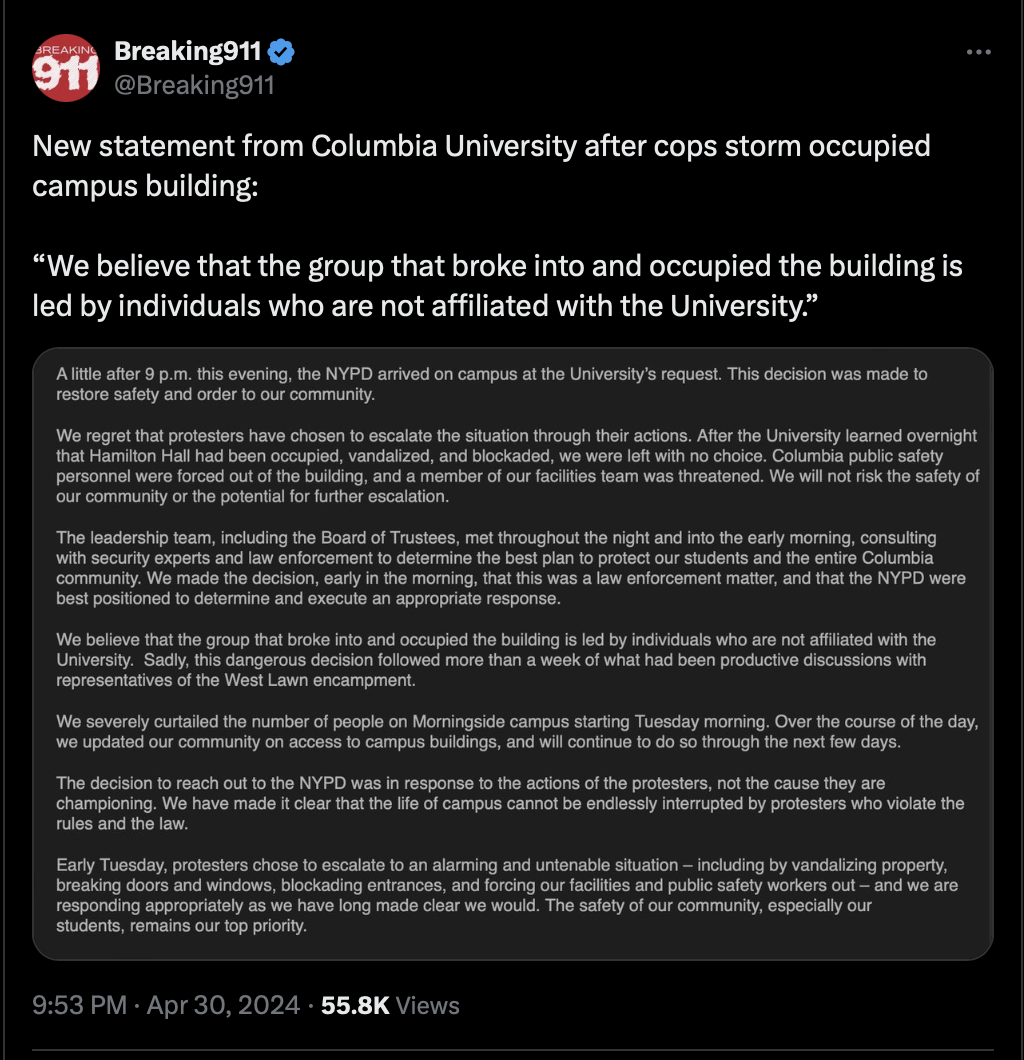This screenshot has width=1024, height=1060.
Task: Click the Breaking911 display name
Action: (188, 52)
